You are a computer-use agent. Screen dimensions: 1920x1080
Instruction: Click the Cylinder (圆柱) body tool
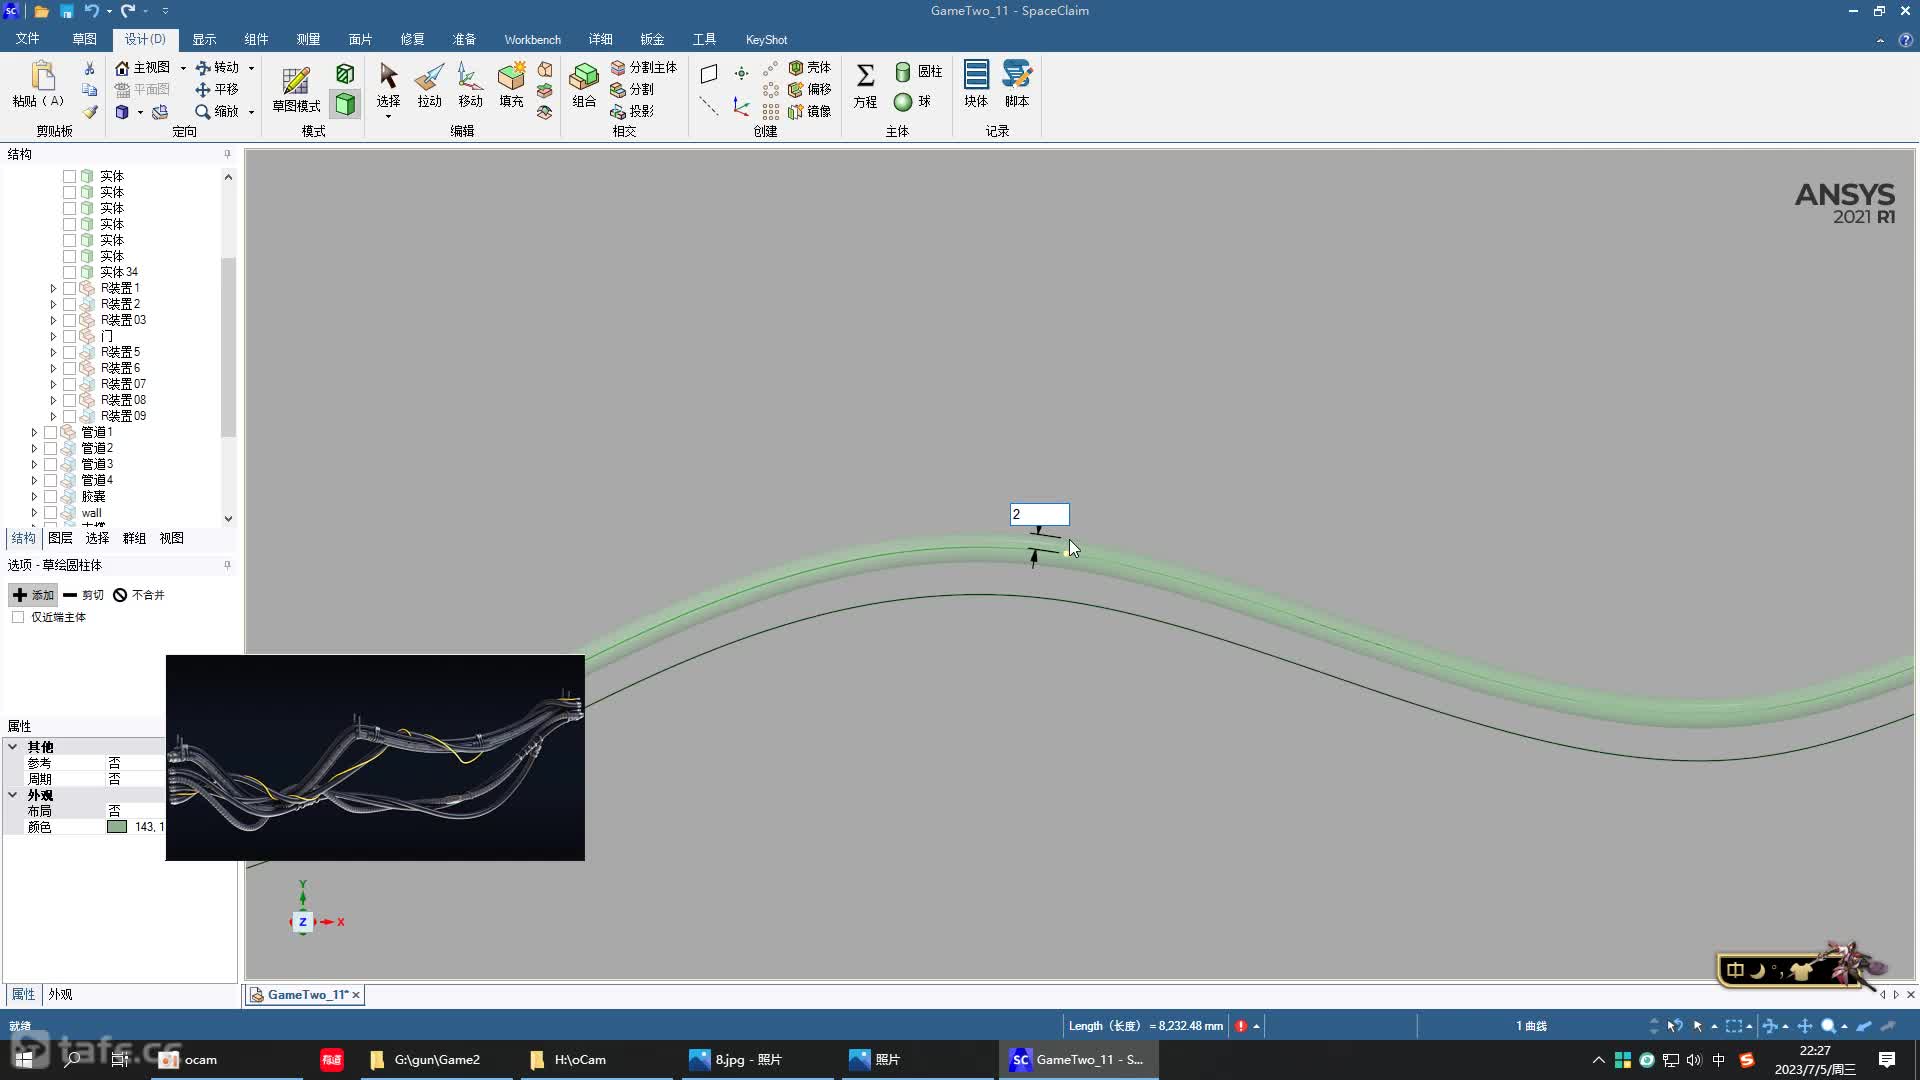coord(918,71)
